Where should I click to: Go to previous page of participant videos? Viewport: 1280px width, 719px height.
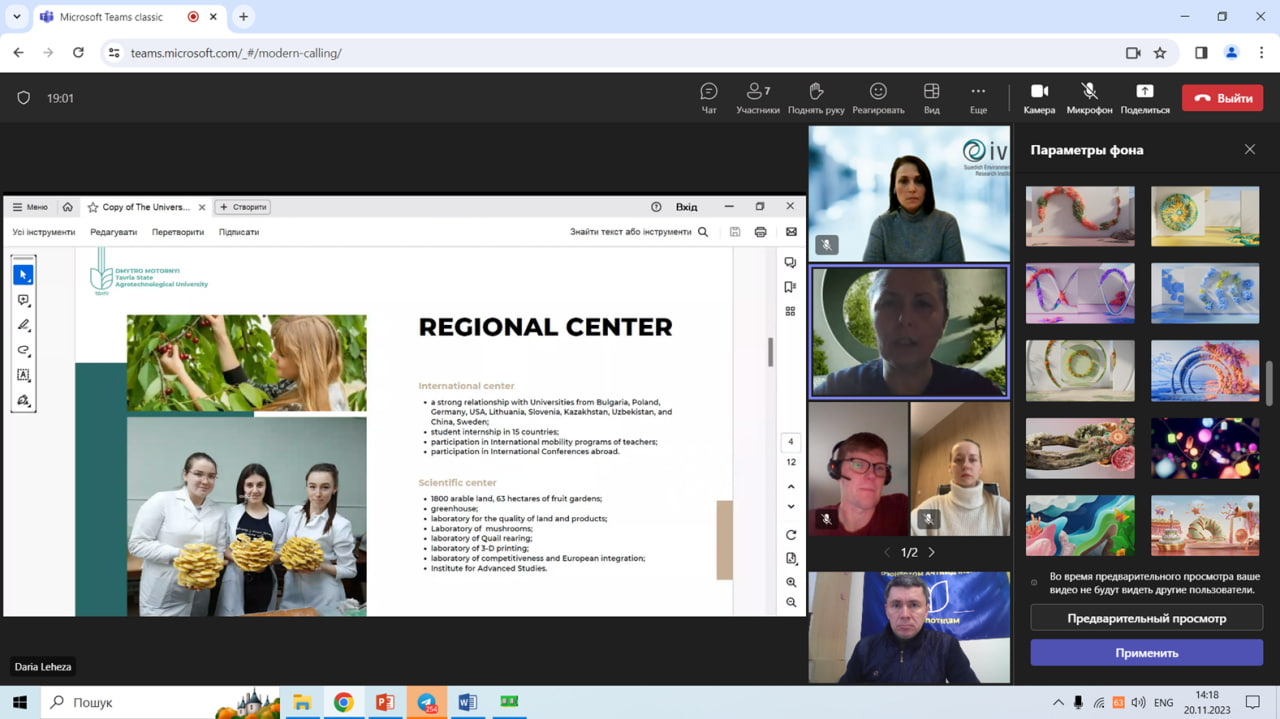886,552
